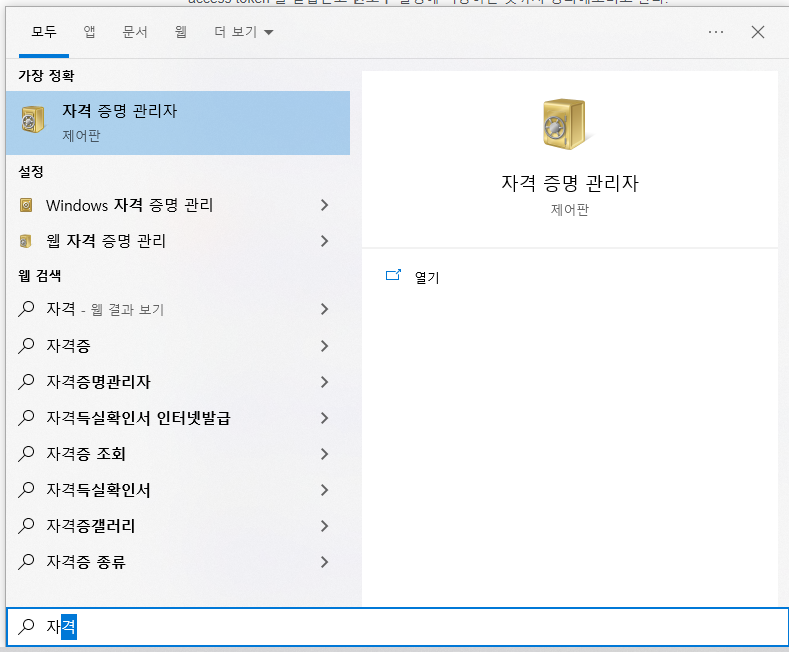This screenshot has width=789, height=652.
Task: Close the search panel with X
Action: [758, 32]
